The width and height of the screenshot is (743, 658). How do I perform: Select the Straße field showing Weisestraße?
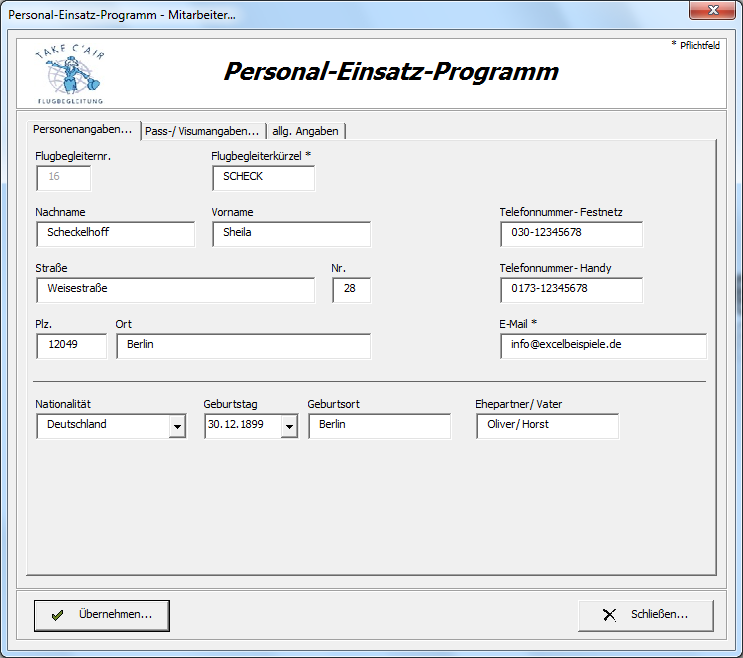(175, 289)
